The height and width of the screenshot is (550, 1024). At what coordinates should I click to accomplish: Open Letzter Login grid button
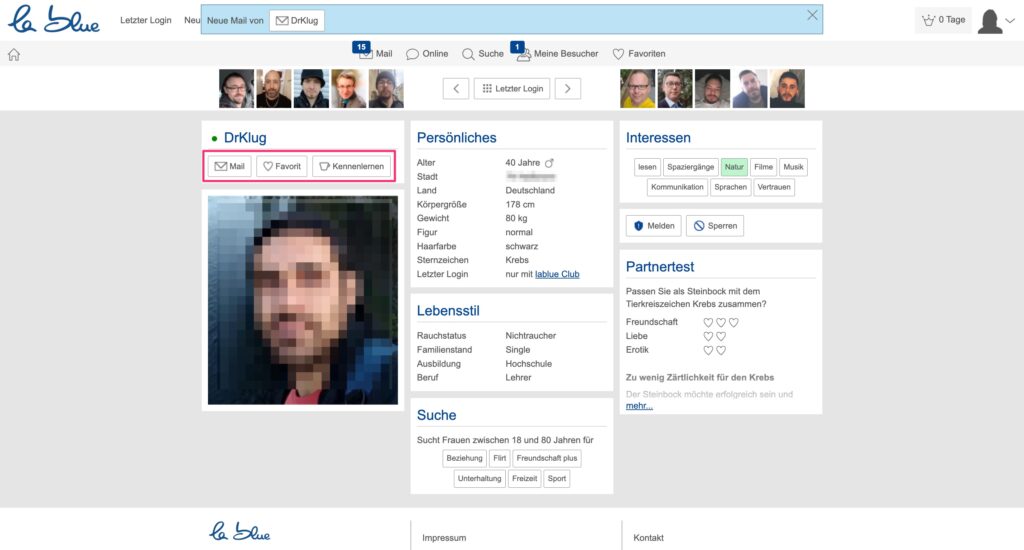tap(512, 89)
